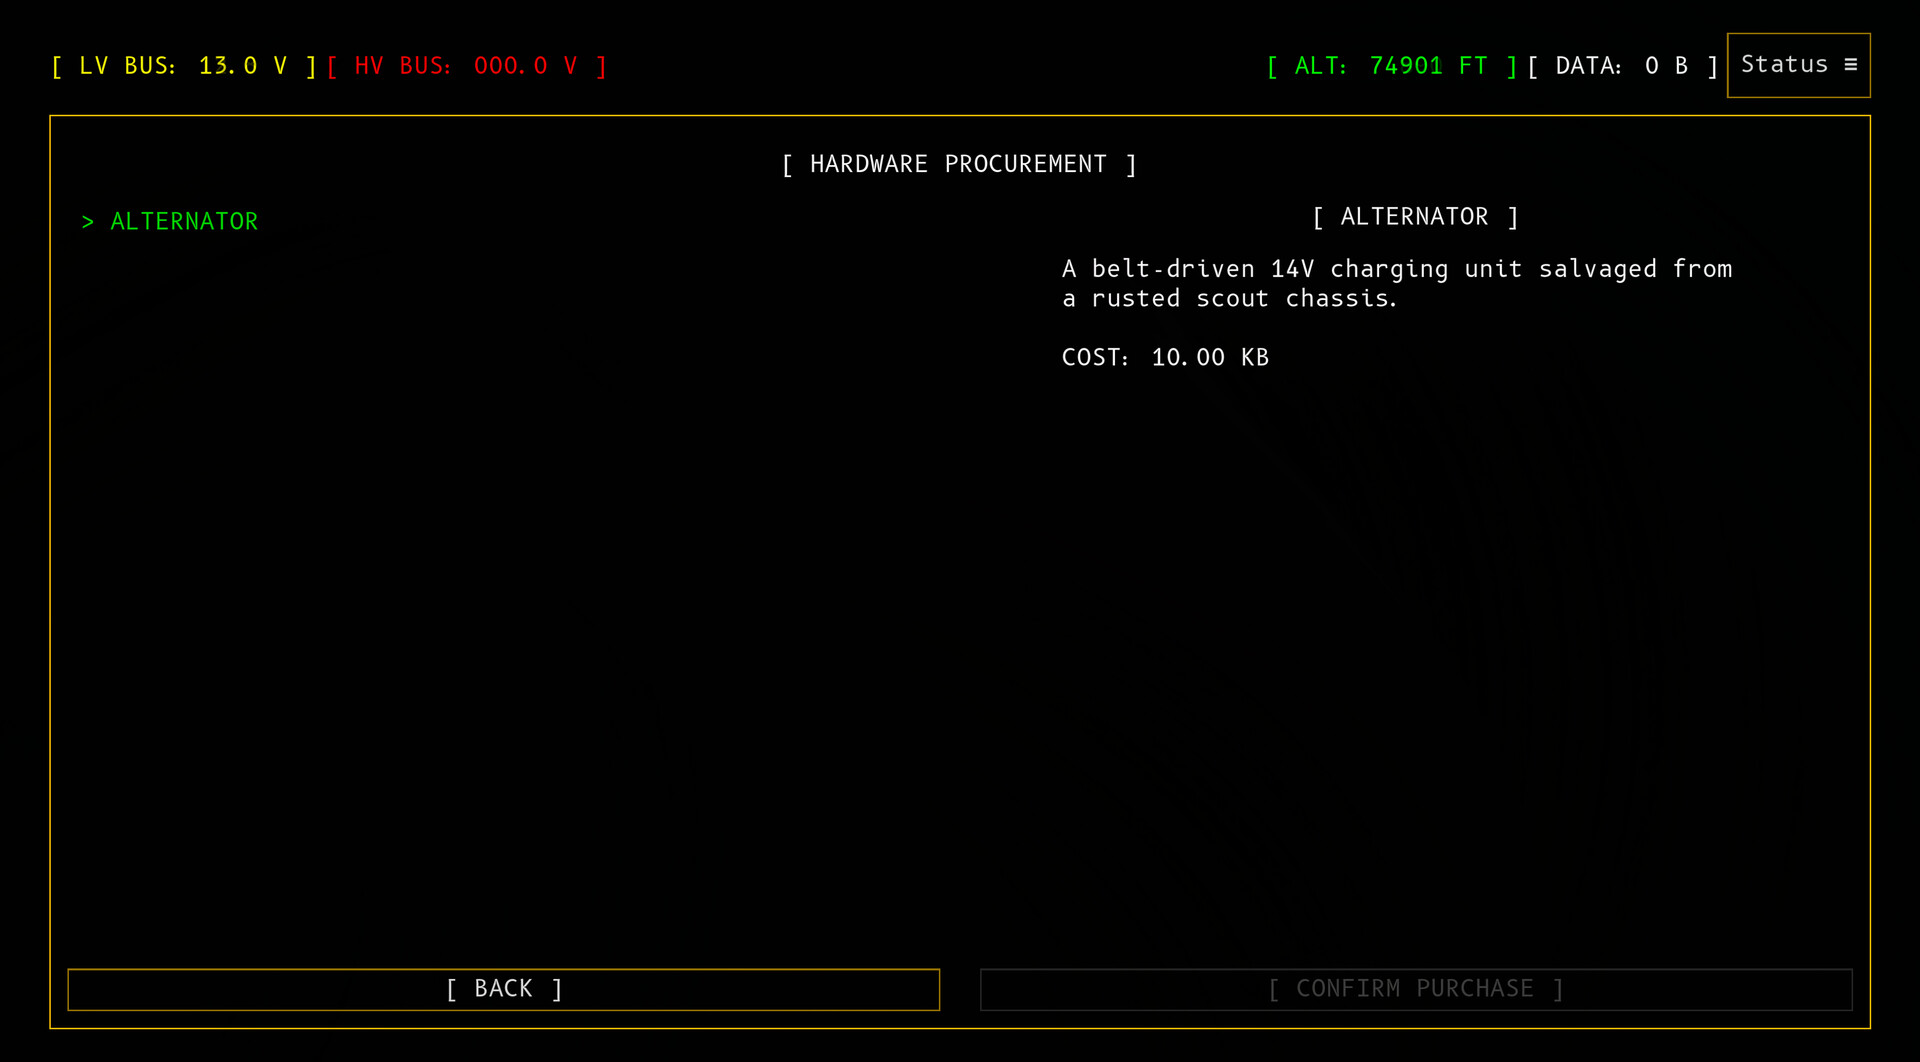Click the COST 10.00 KB line
Image resolution: width=1920 pixels, height=1062 pixels.
coord(1165,358)
